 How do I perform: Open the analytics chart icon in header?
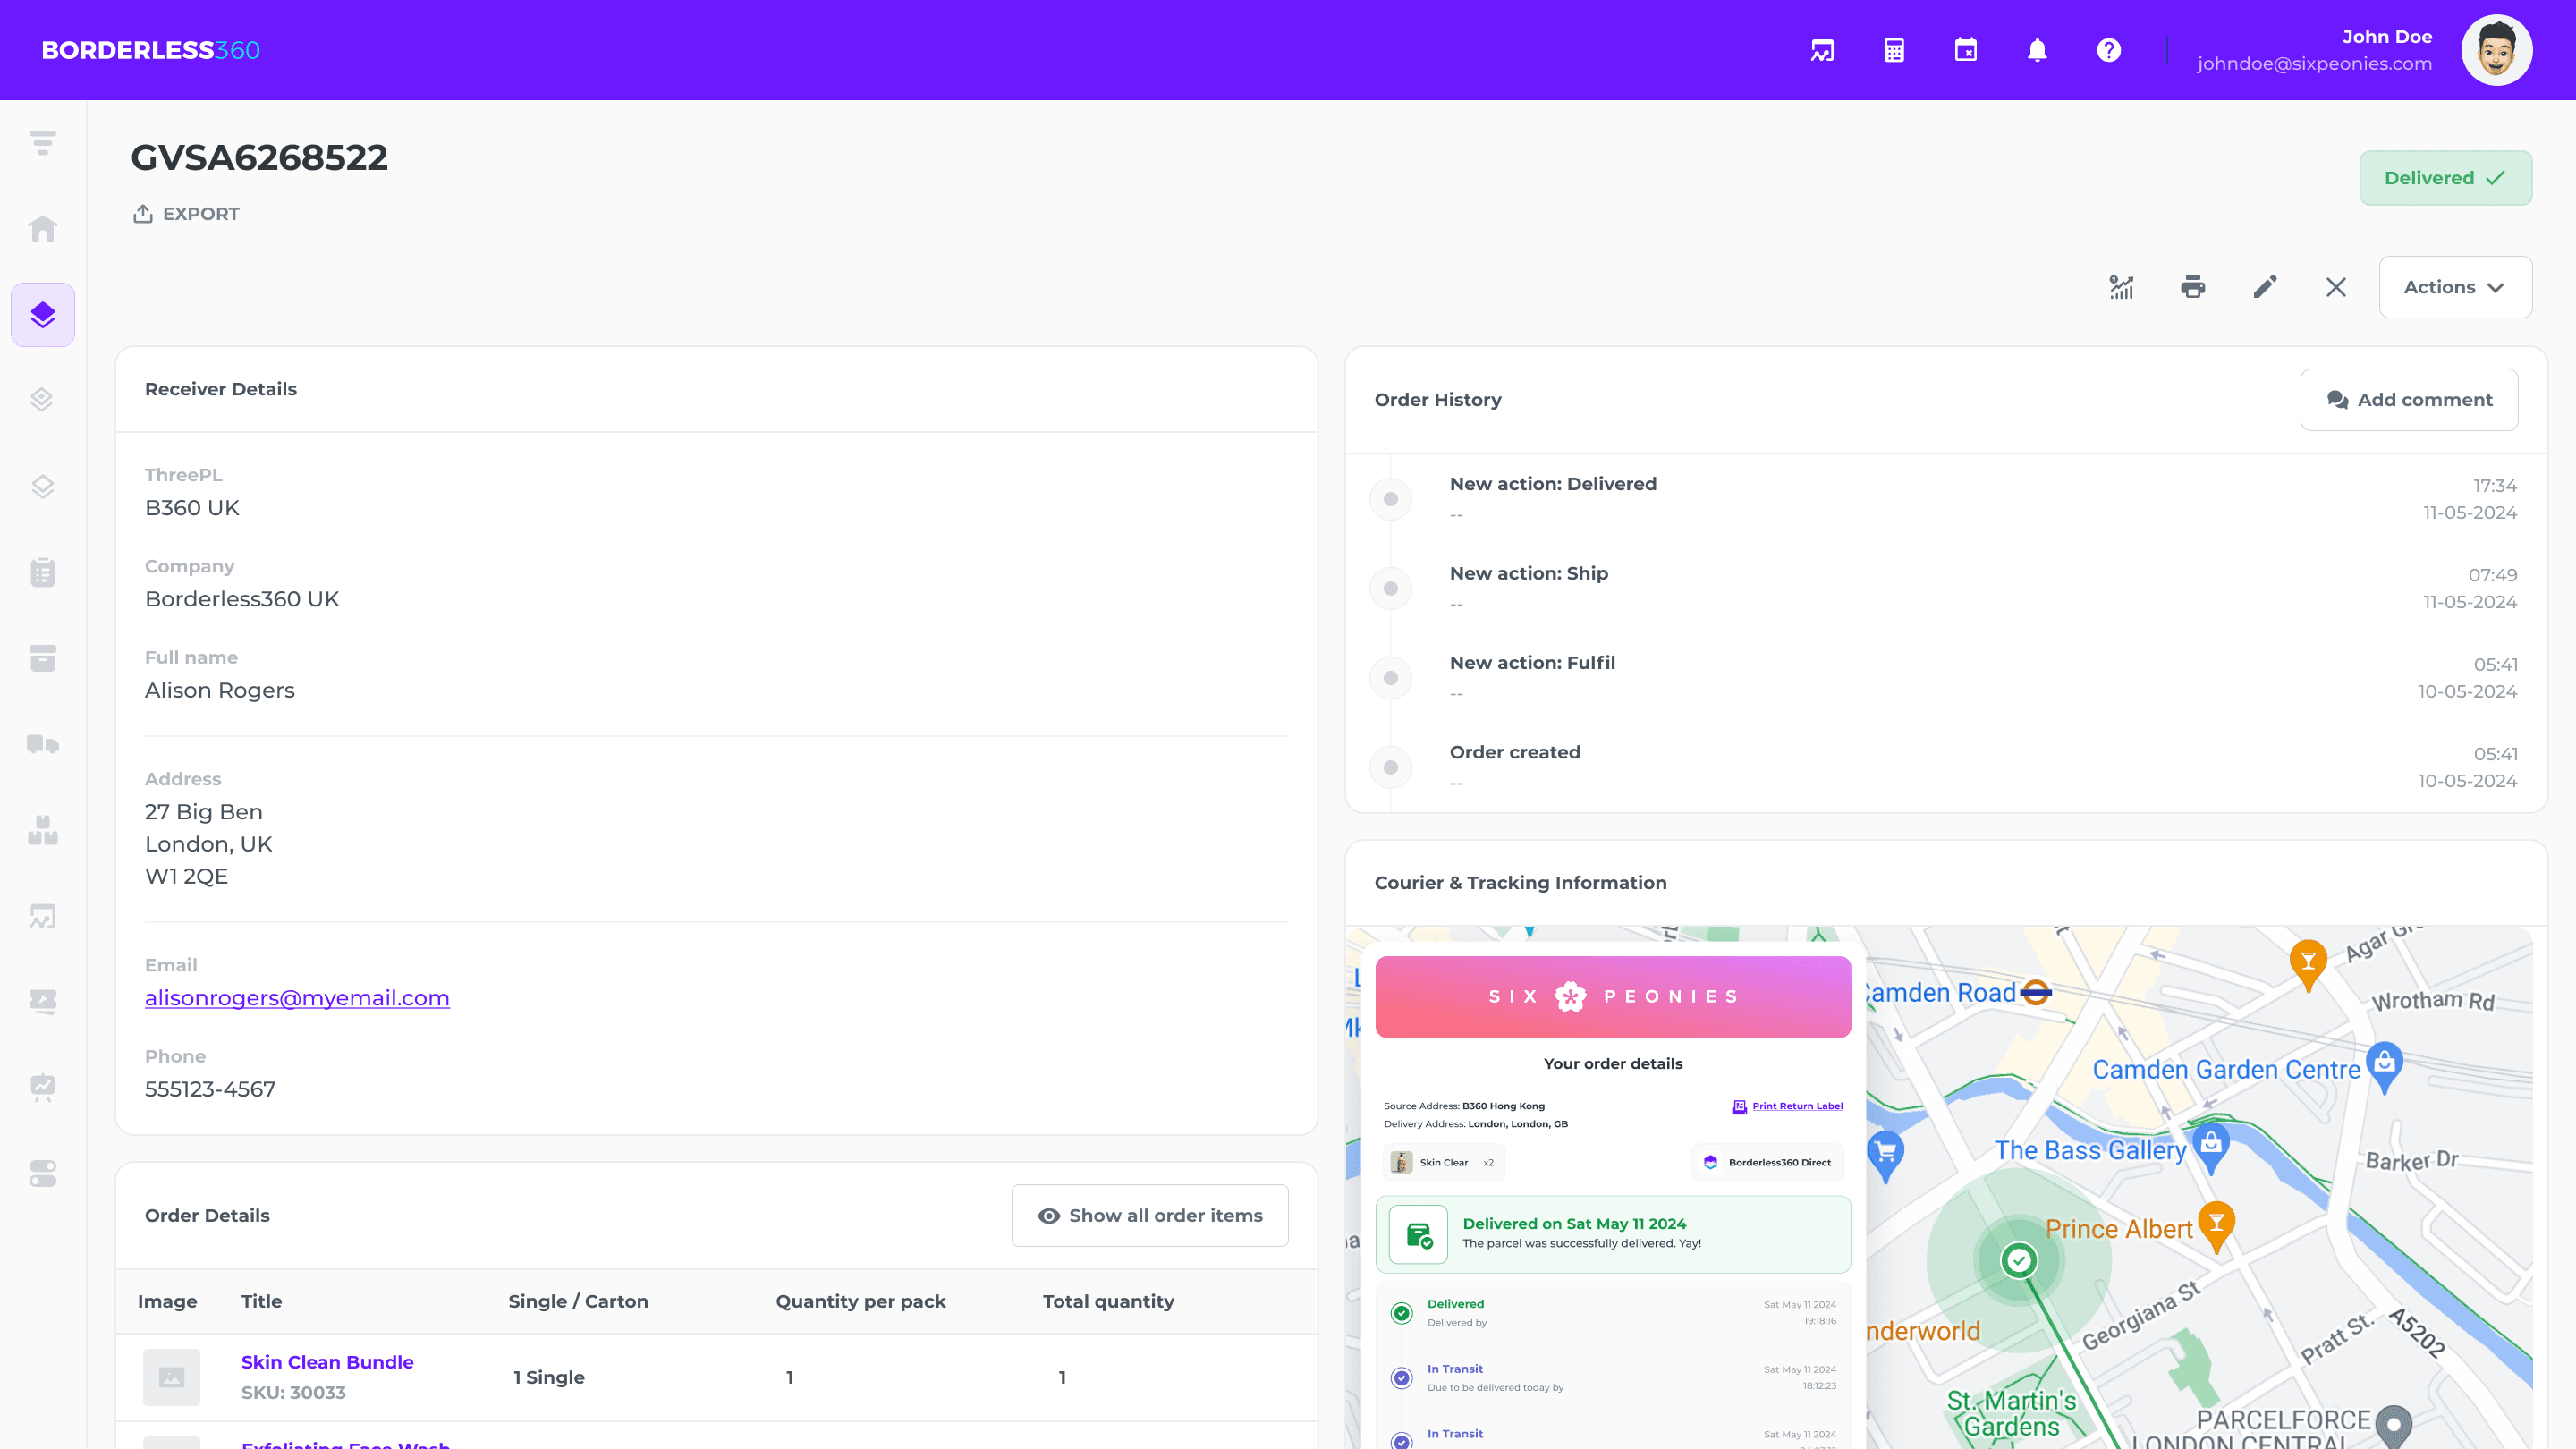click(1822, 50)
